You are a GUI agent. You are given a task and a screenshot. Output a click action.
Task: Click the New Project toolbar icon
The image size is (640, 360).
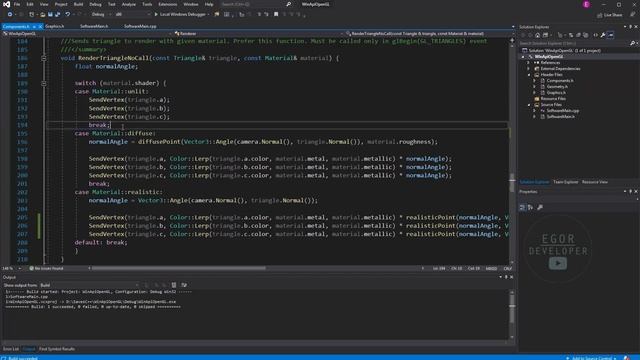tap(31, 14)
